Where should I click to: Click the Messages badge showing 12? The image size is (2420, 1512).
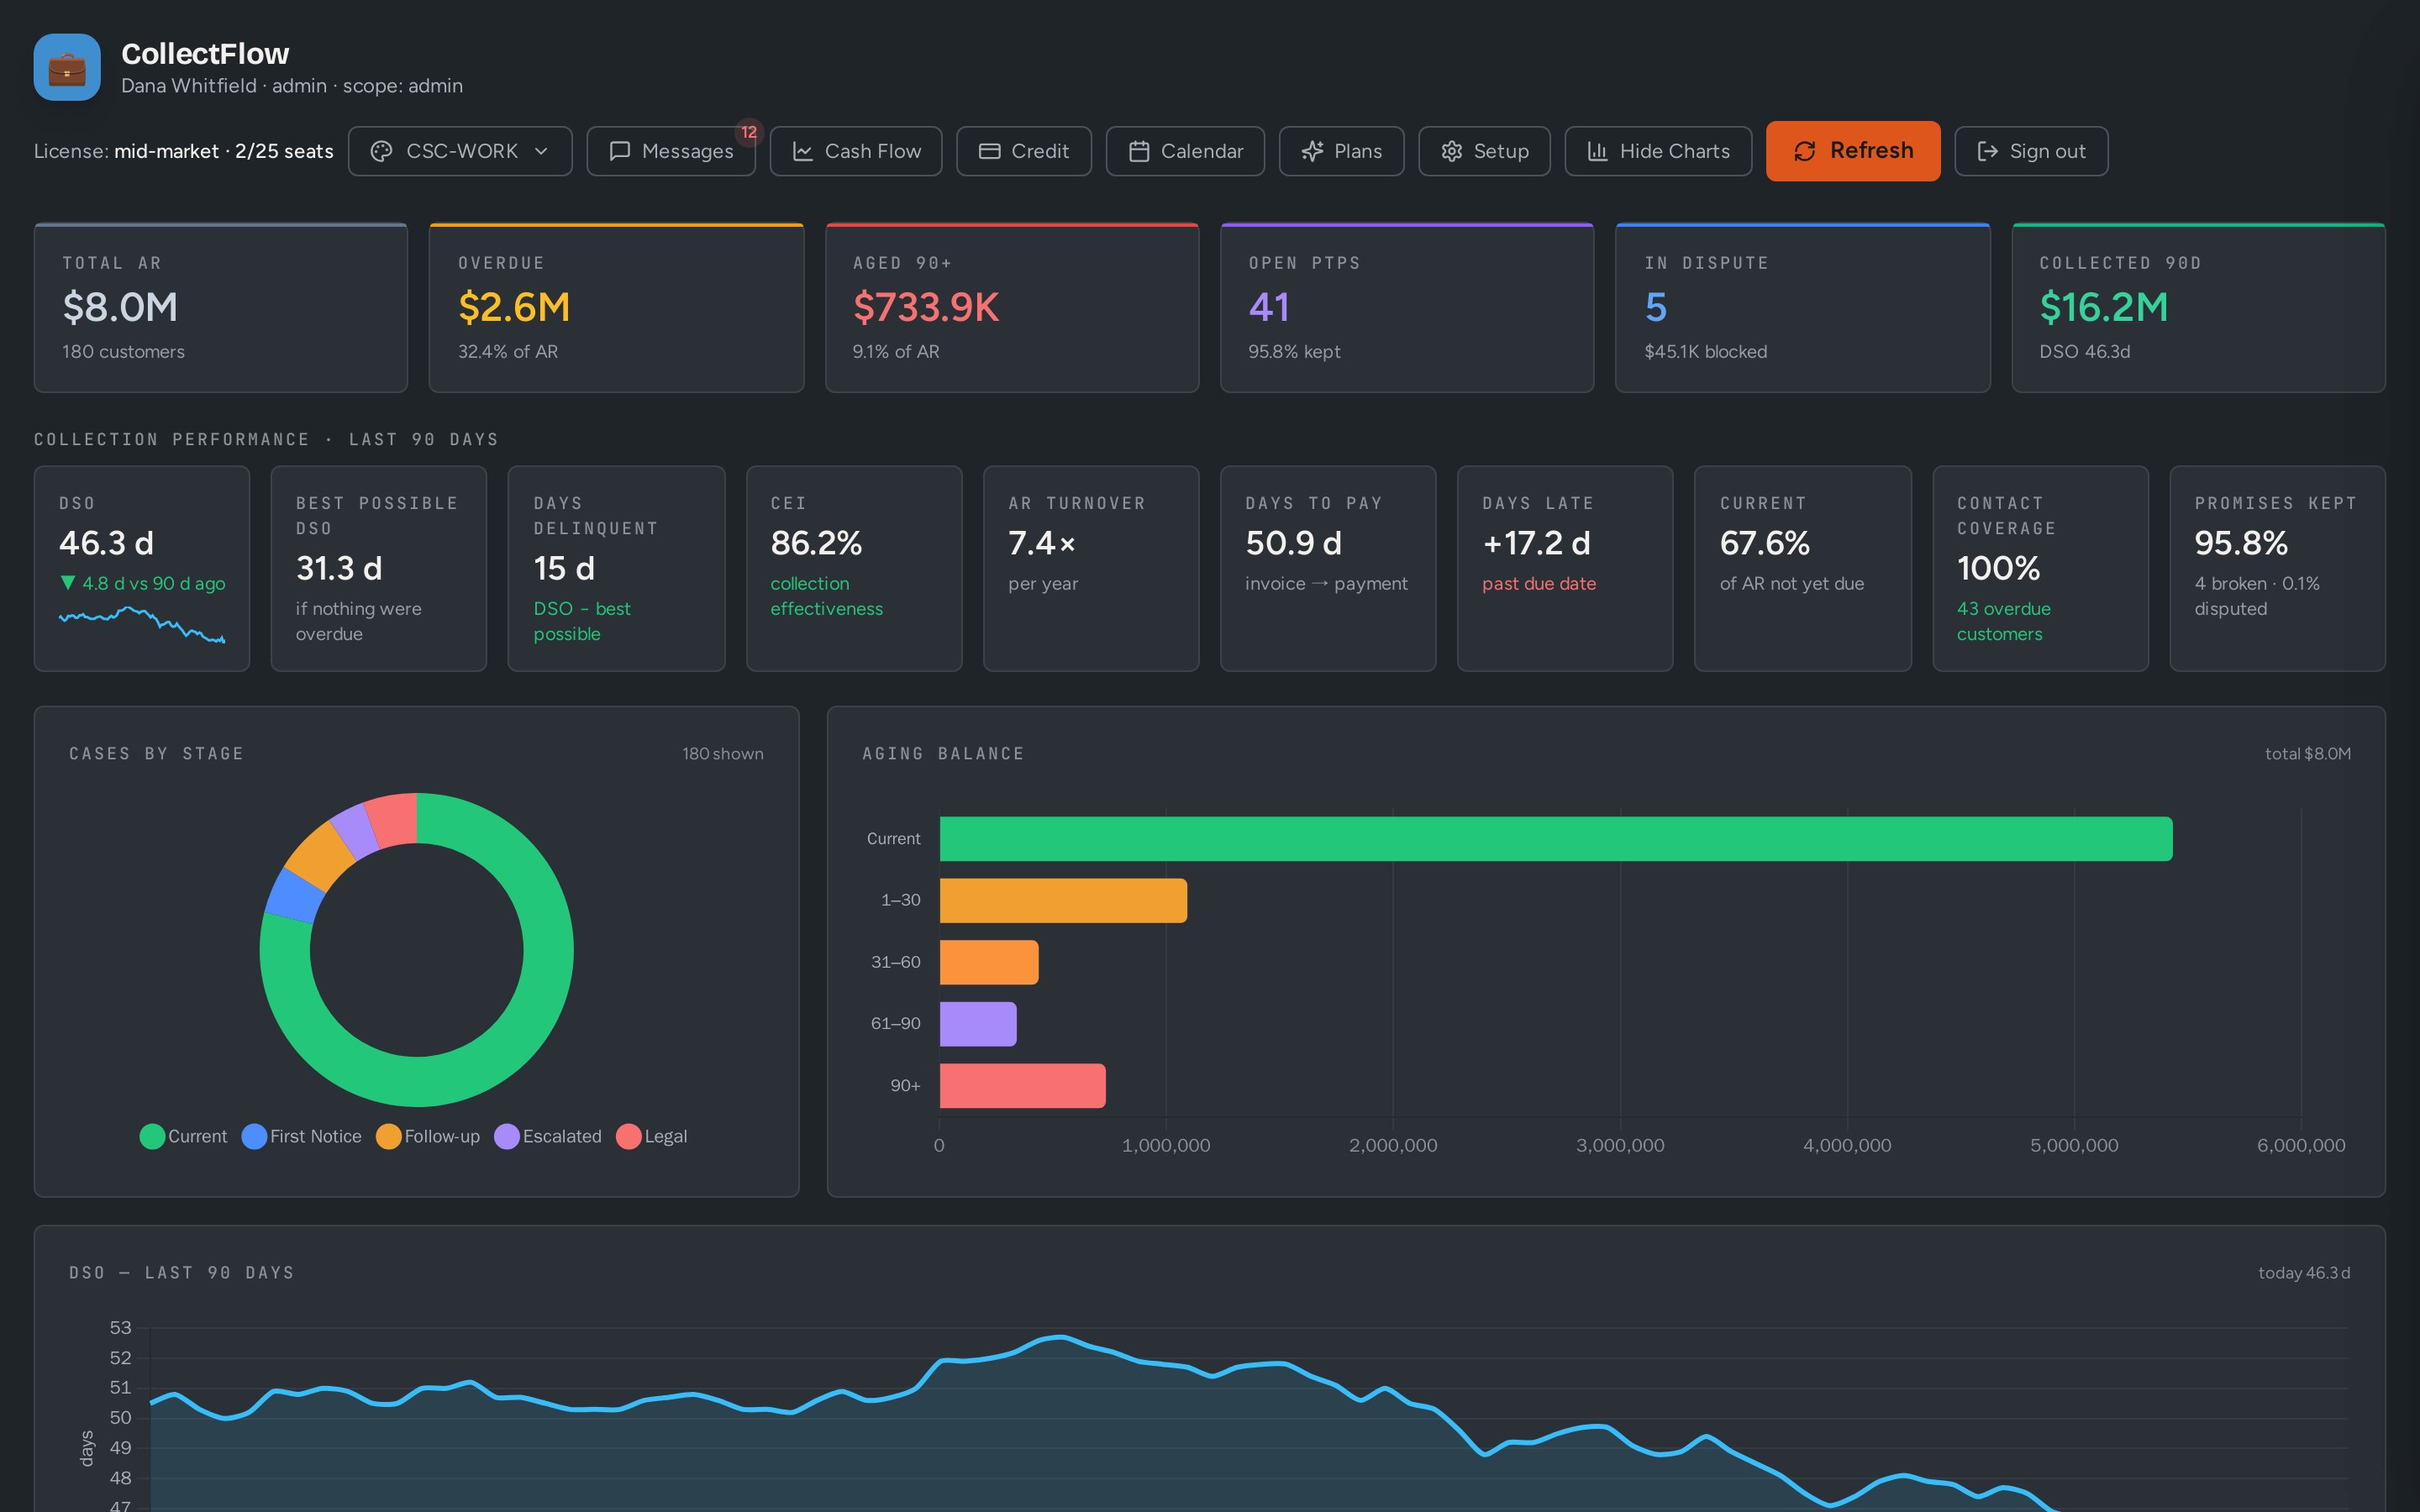pos(749,132)
